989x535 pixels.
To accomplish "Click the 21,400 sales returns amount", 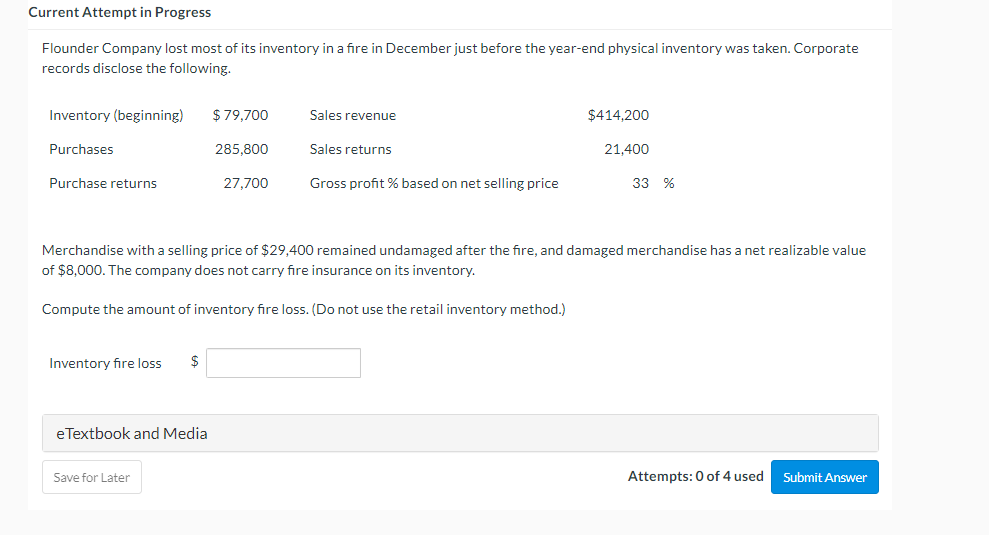I will 627,149.
